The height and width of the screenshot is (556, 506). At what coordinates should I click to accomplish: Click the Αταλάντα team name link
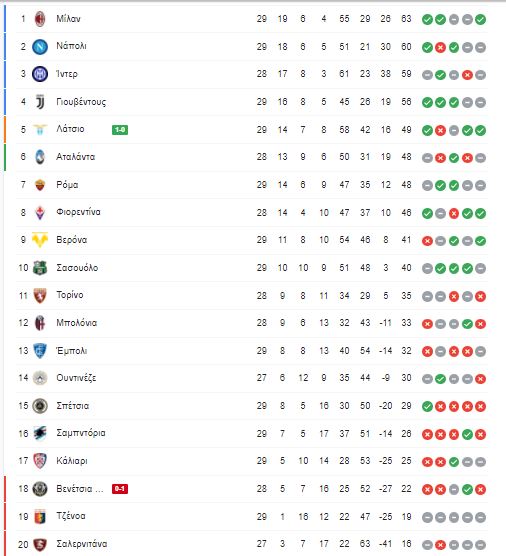76,157
